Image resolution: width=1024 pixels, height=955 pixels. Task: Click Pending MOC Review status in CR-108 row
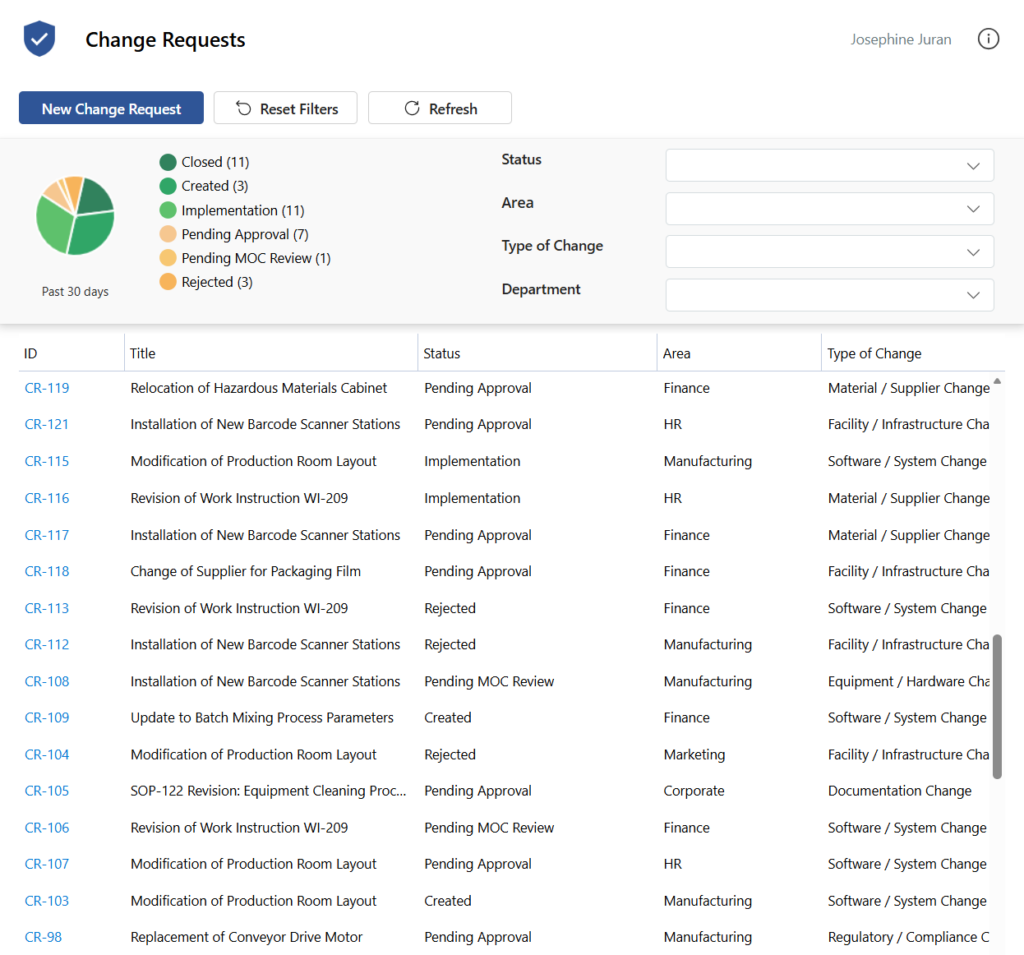(489, 681)
